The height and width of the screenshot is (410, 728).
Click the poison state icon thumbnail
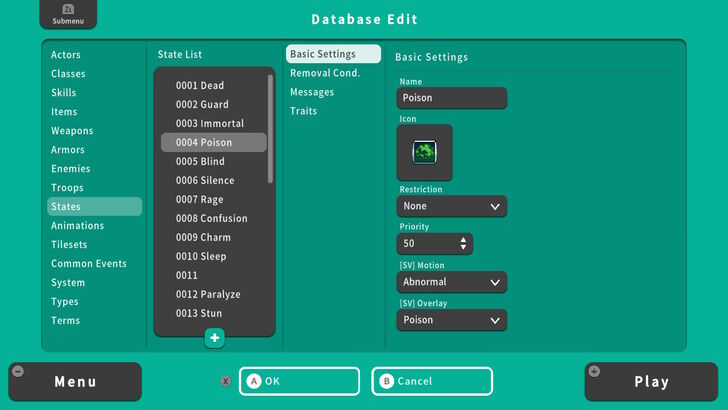(x=425, y=152)
